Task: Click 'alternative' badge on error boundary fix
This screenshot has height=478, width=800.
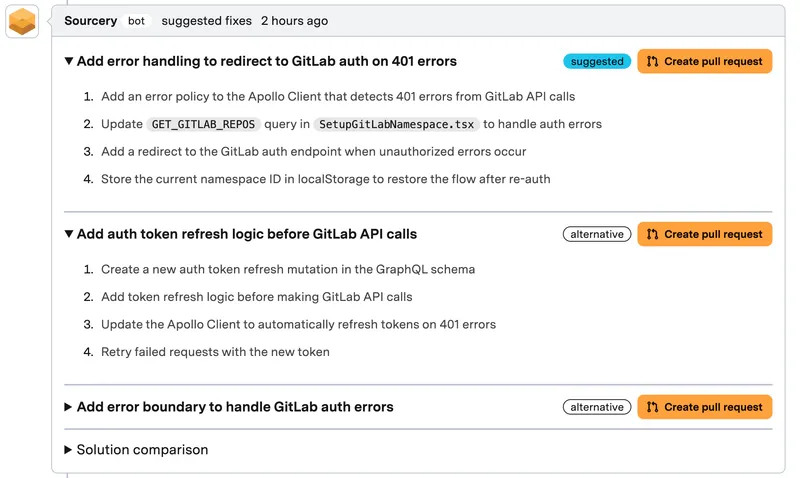Action: (597, 407)
